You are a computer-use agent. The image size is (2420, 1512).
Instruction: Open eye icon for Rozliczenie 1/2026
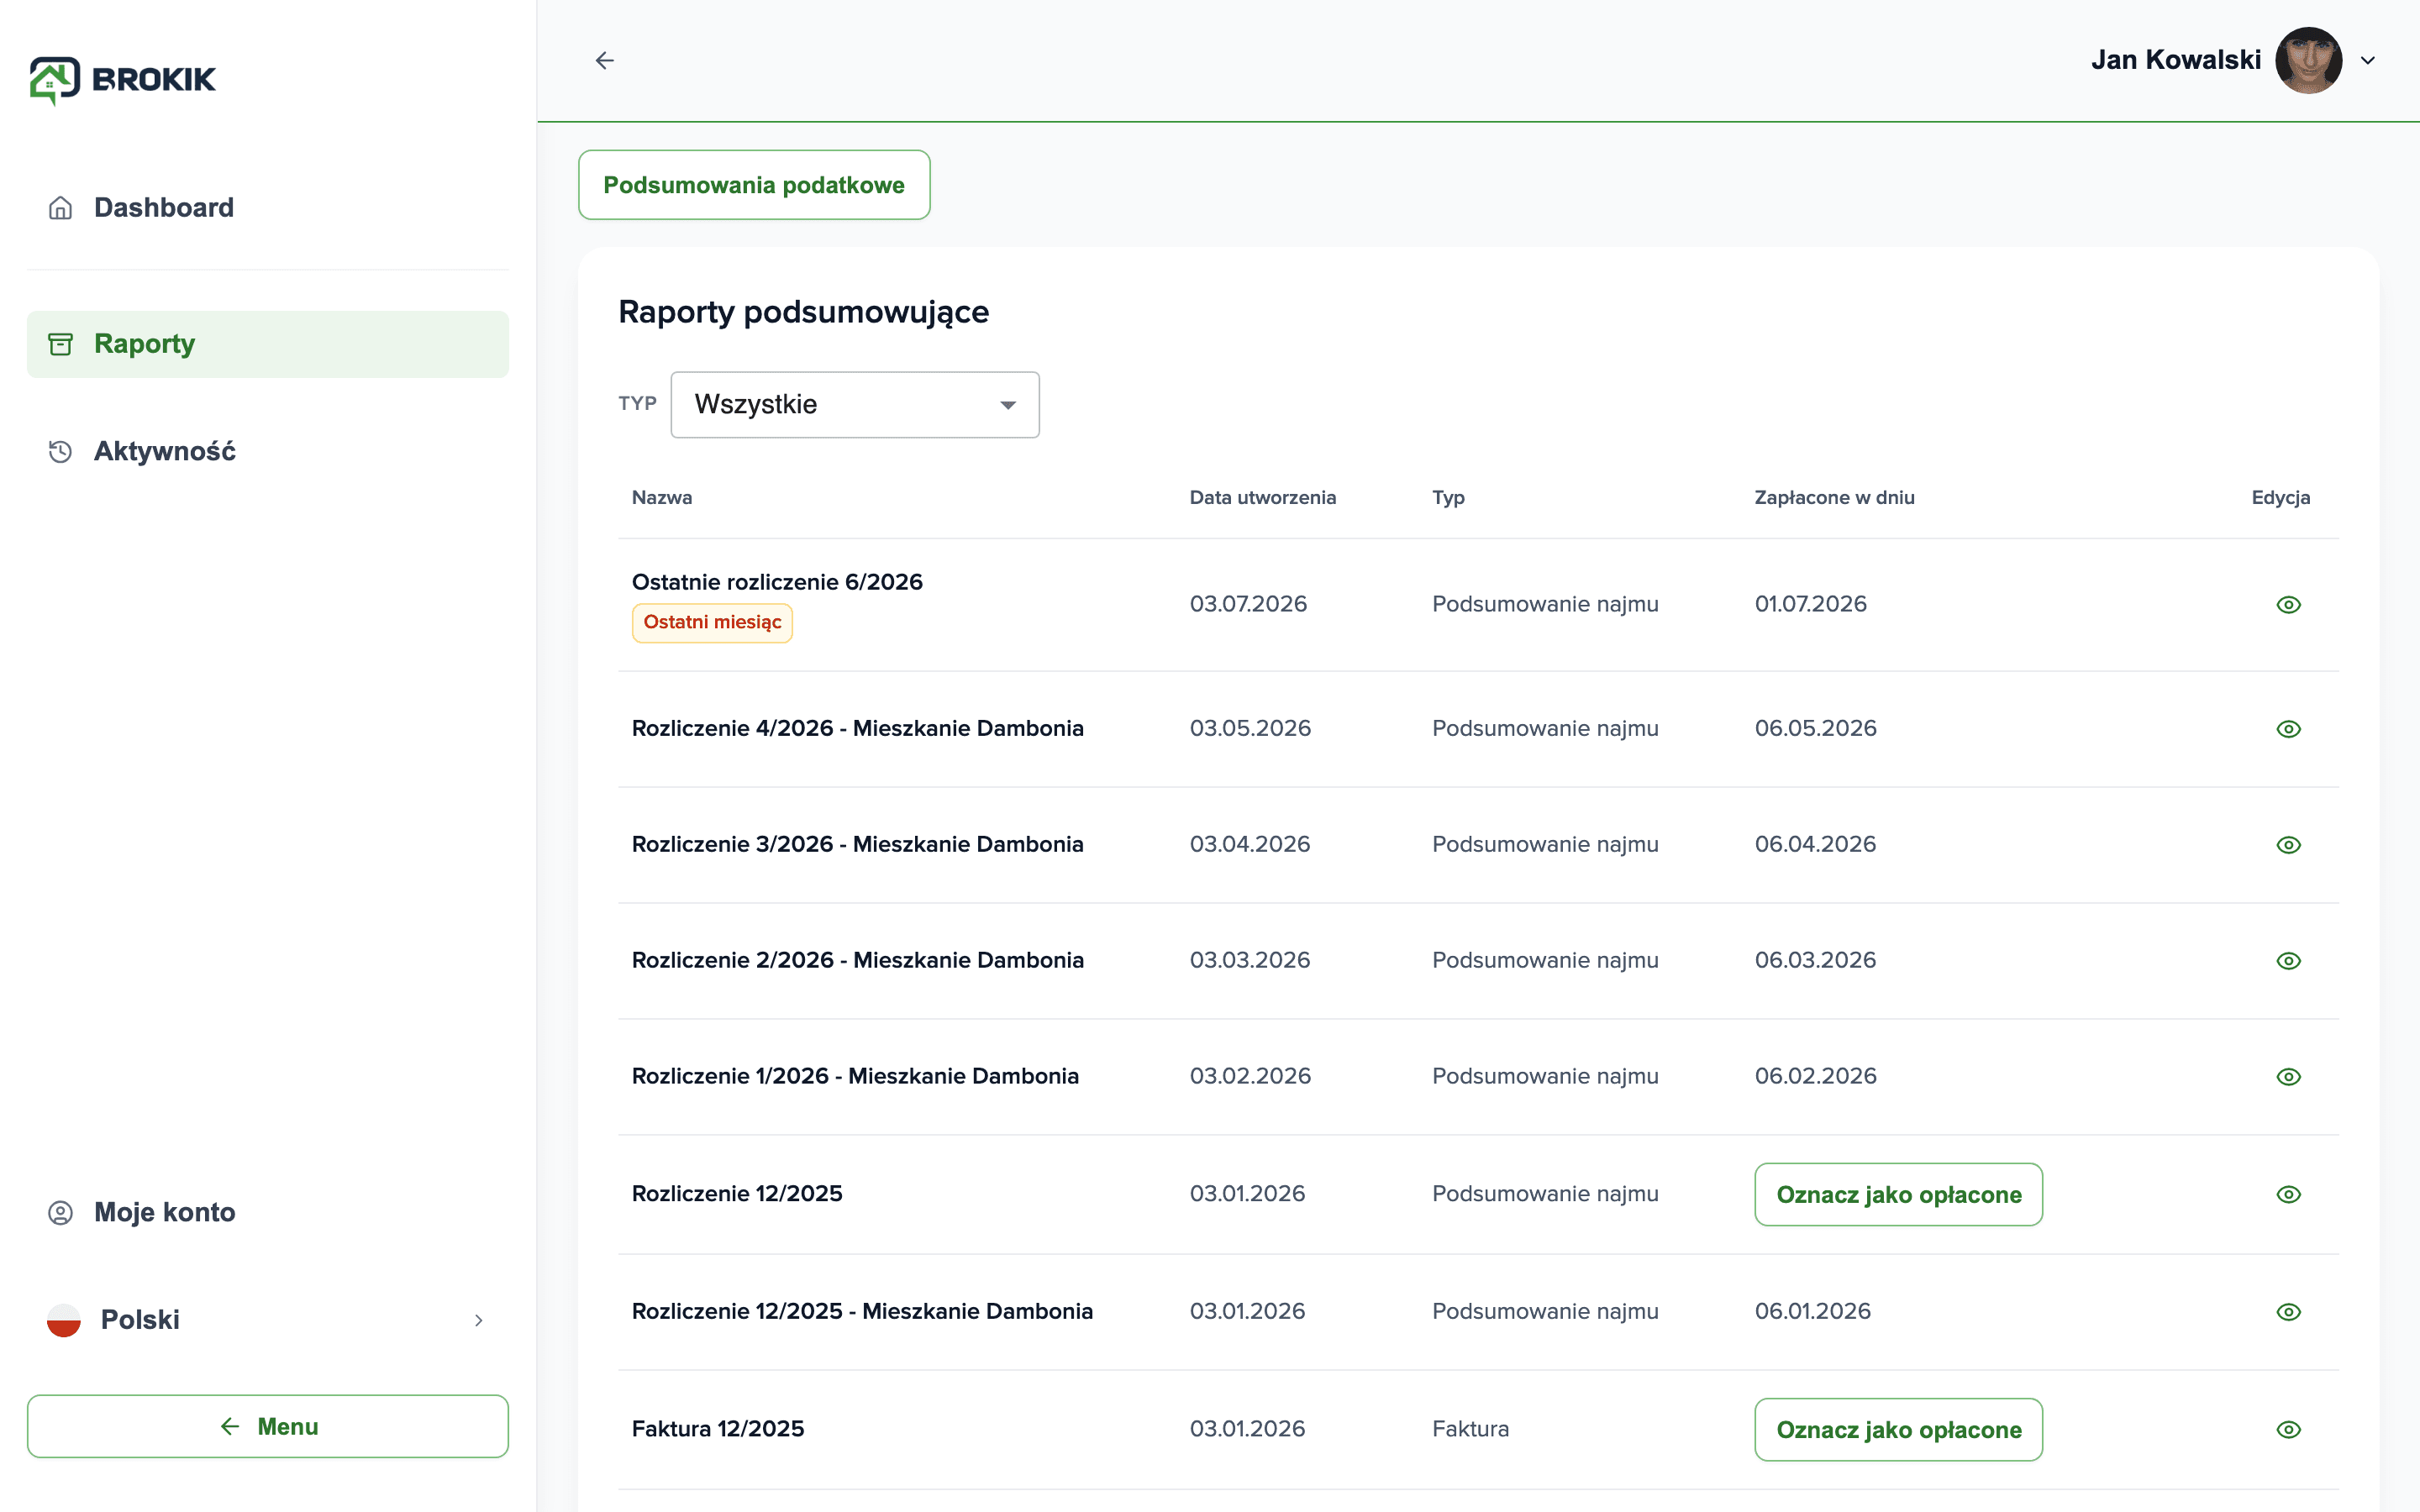point(2288,1077)
